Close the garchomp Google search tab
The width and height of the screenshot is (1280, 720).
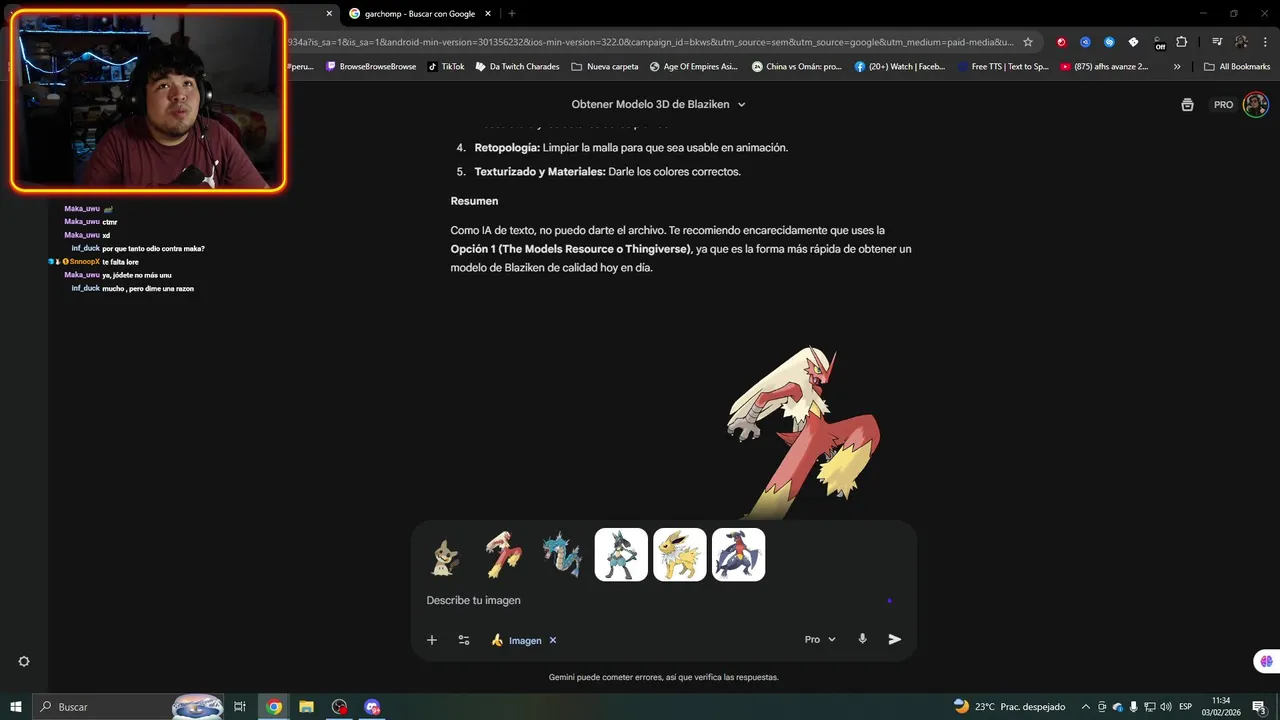488,14
